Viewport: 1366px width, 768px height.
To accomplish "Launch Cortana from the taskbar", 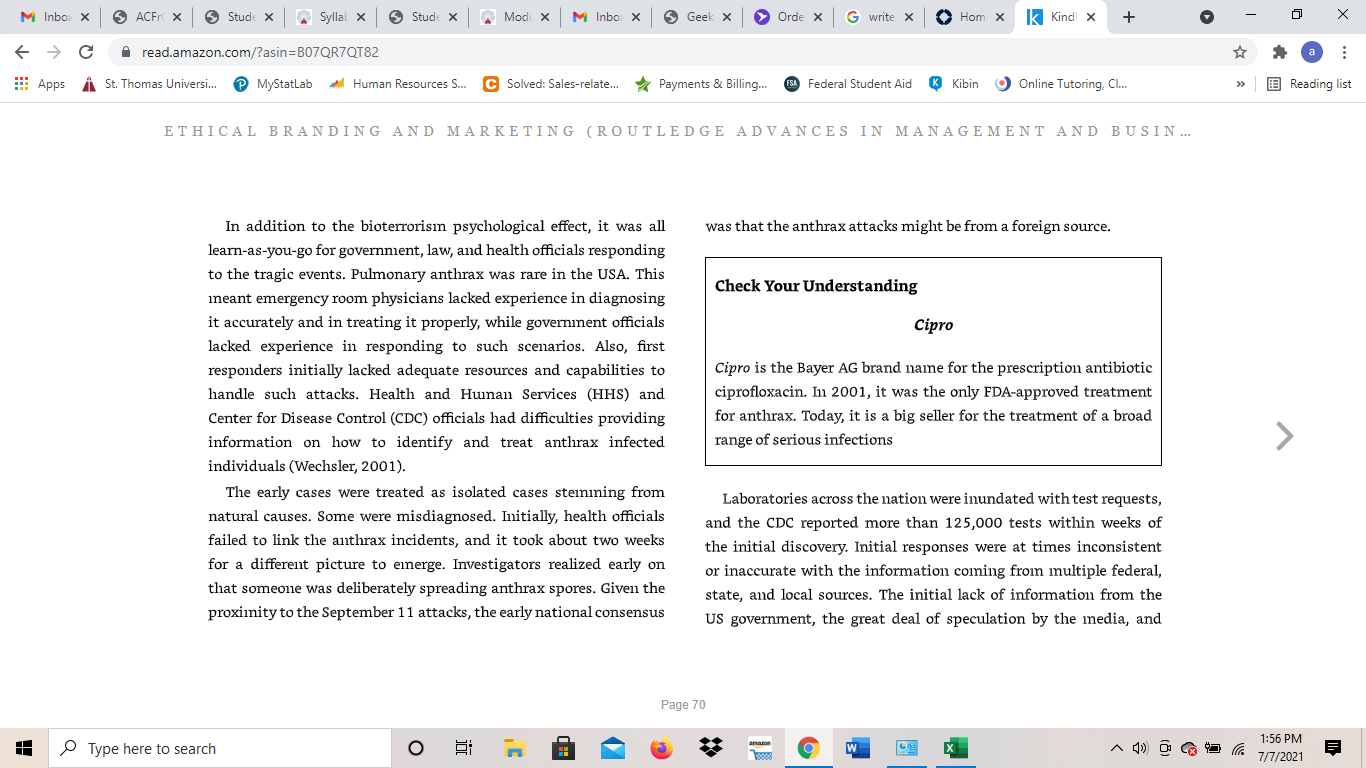I will click(416, 748).
